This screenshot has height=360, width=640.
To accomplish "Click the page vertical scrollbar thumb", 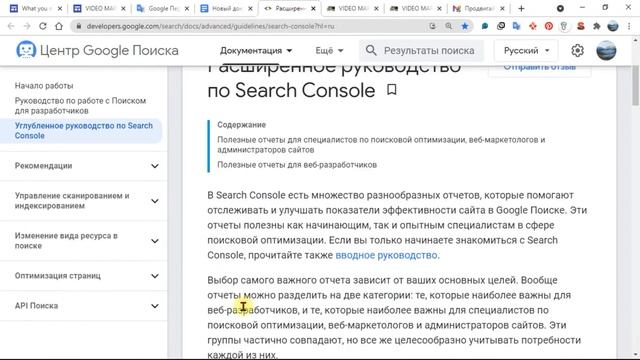I will (x=636, y=85).
